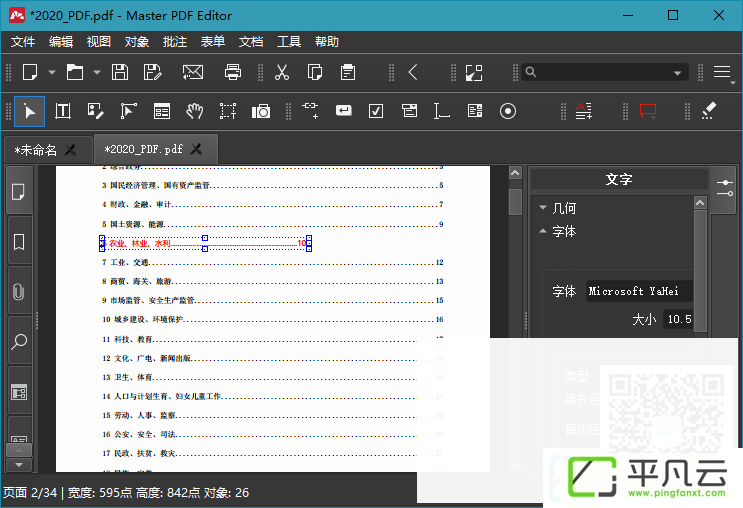Open the 视图 menu
The width and height of the screenshot is (743, 508).
(99, 42)
